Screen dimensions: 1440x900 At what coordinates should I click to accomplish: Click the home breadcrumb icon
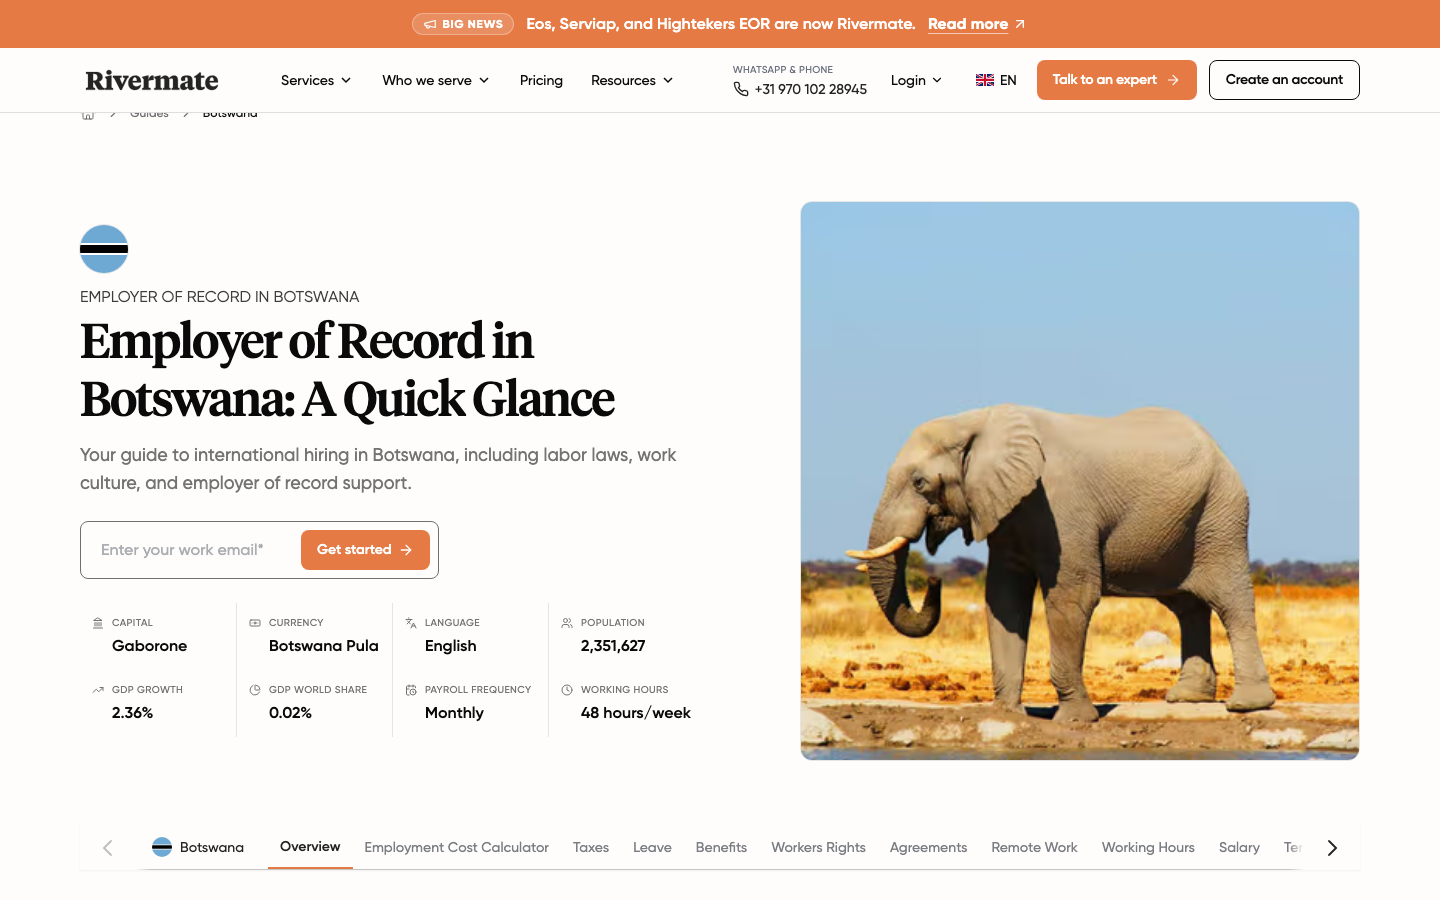(x=88, y=114)
